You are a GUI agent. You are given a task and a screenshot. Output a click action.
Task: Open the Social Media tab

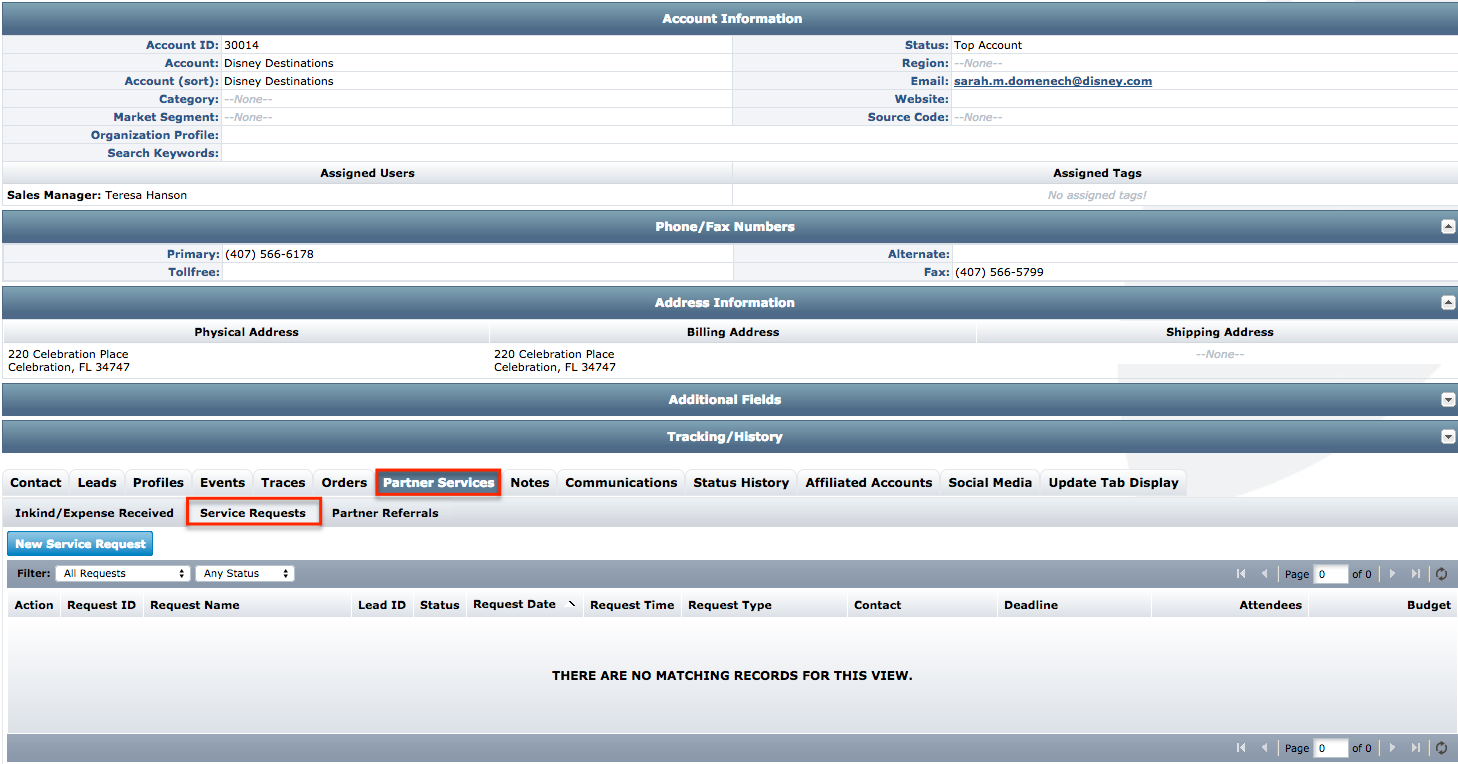[990, 483]
